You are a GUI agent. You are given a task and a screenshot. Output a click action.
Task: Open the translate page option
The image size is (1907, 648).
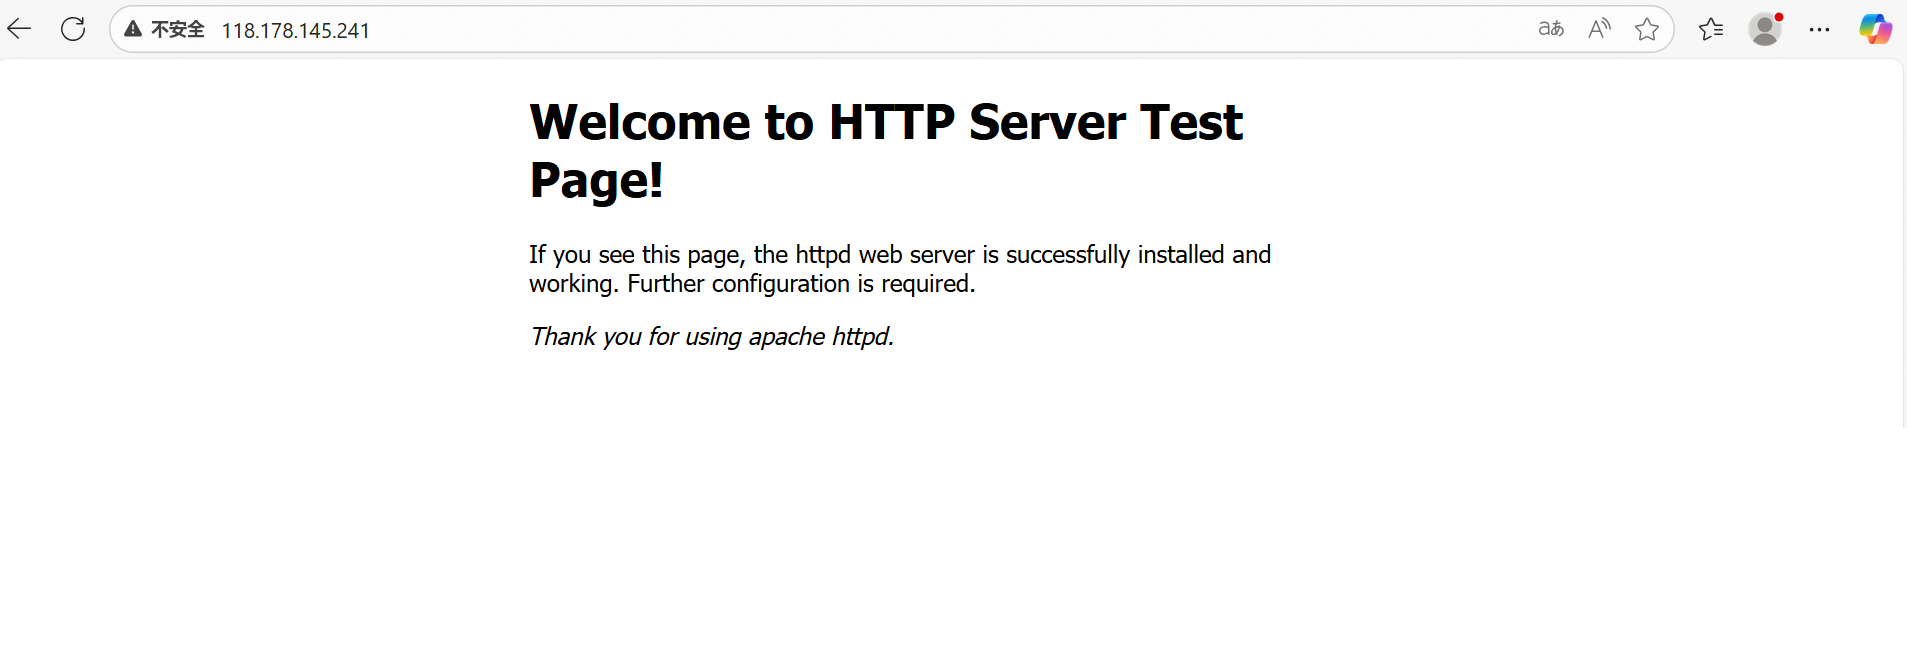[1551, 29]
